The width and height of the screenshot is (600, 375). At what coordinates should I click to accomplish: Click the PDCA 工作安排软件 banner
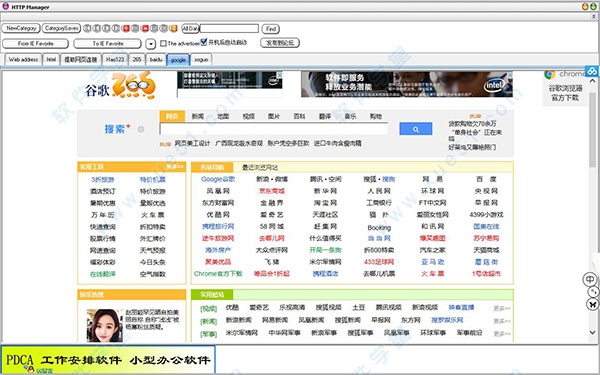coord(108,360)
